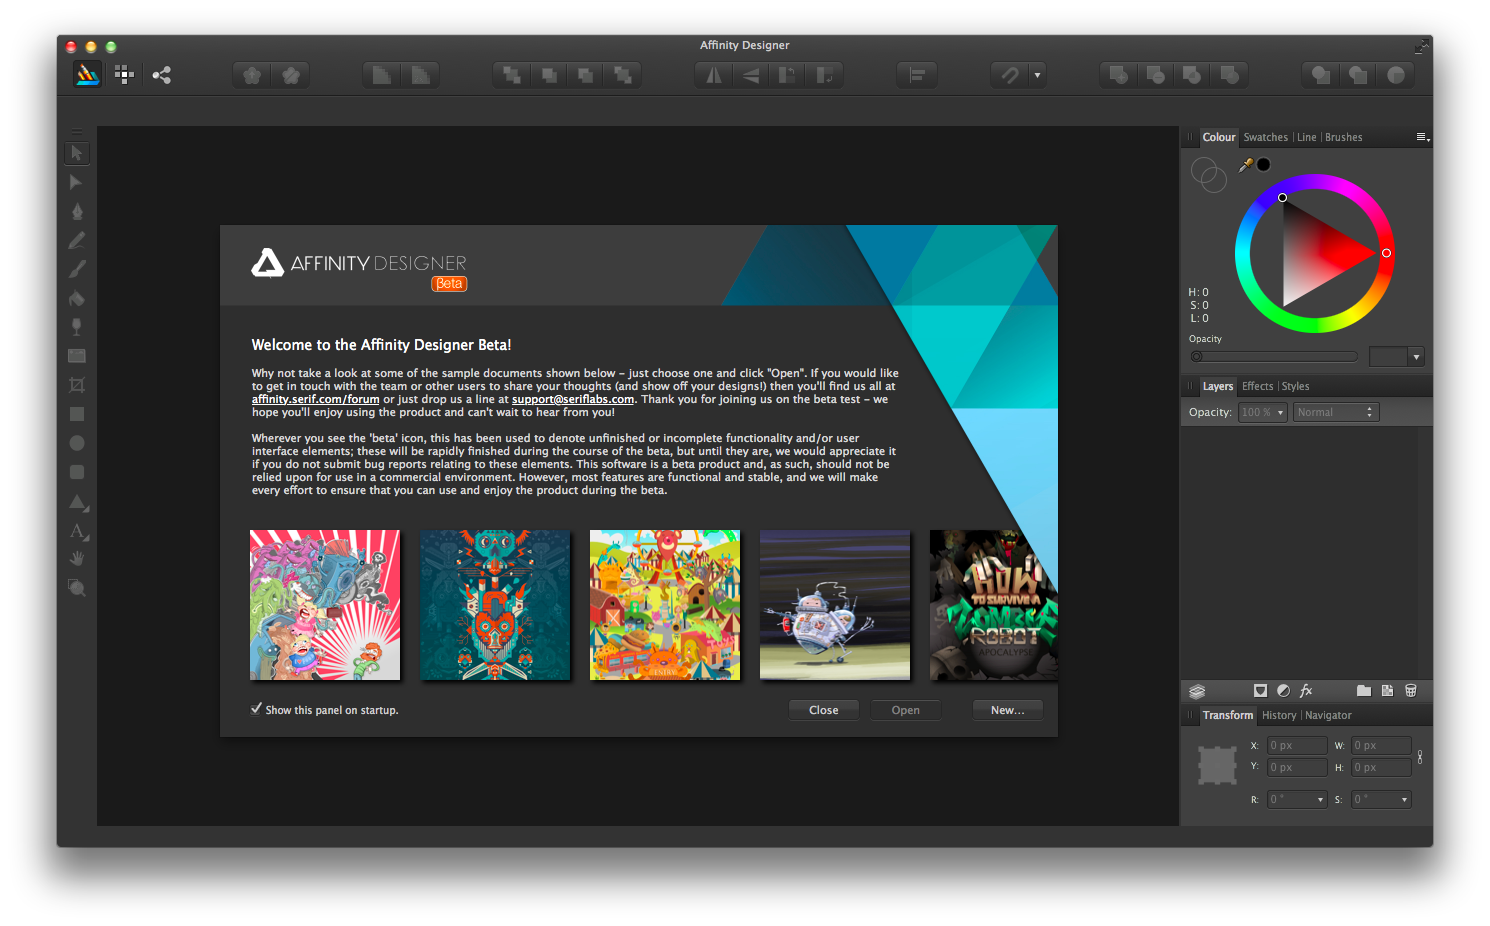Select the Vector Brush tool

click(x=76, y=269)
